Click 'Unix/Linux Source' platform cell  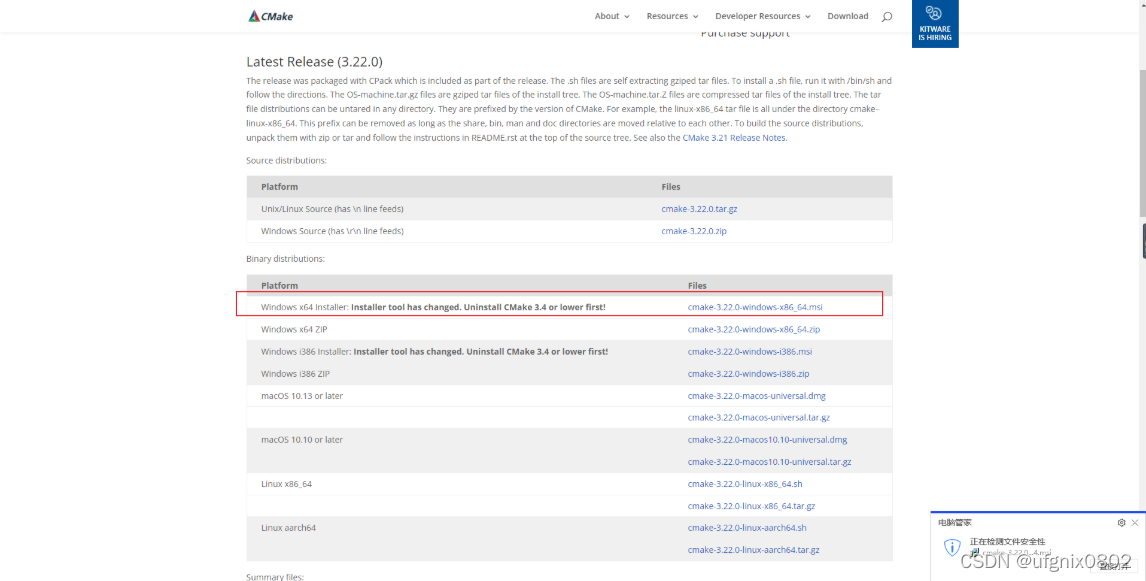click(x=332, y=209)
